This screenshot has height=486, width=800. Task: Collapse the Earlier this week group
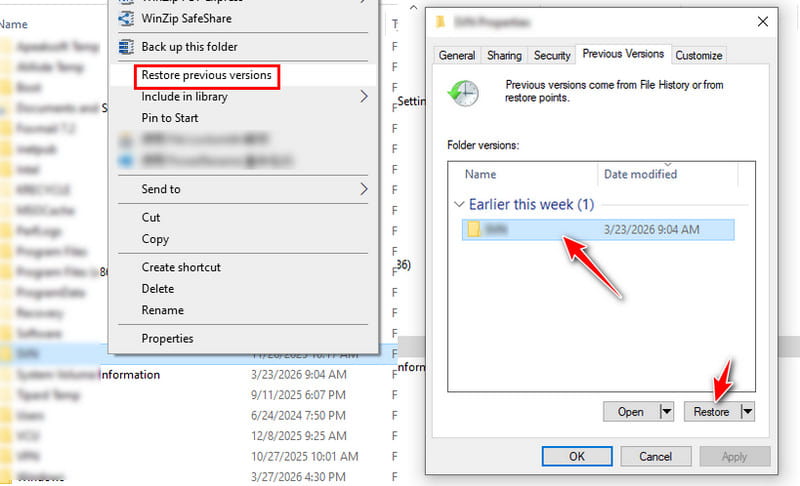tap(459, 205)
